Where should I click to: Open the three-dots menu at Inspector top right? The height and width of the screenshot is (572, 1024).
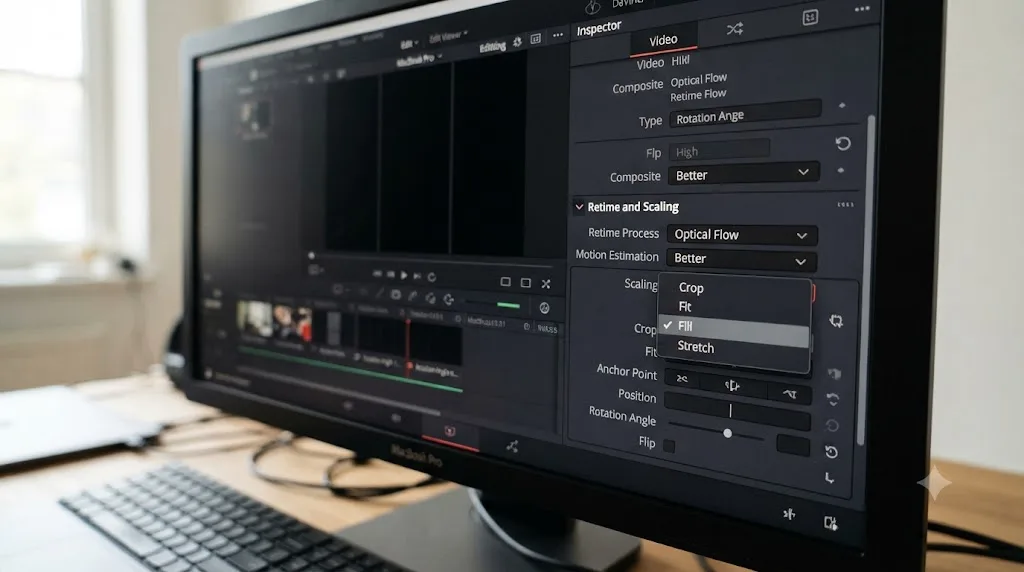click(862, 9)
